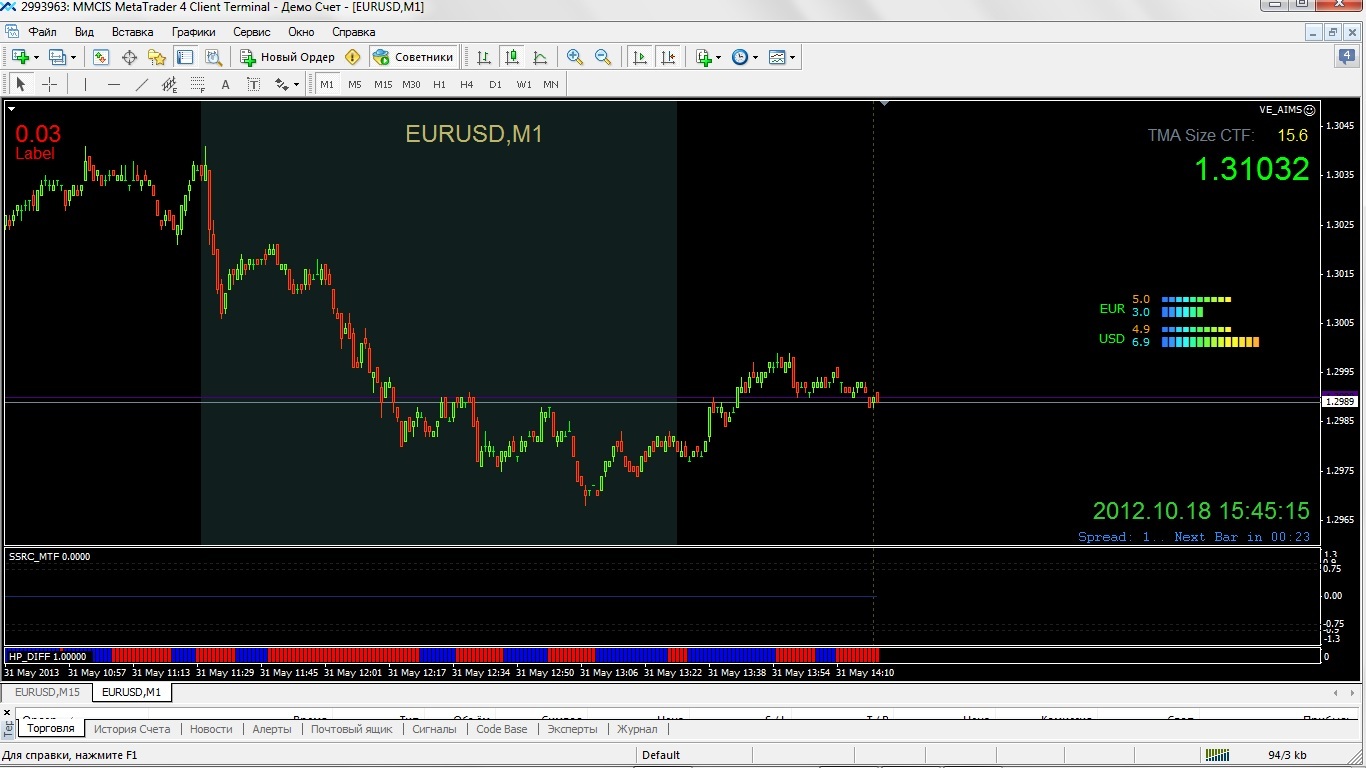This screenshot has height=768, width=1366.
Task: Select the text A tool
Action: [225, 84]
